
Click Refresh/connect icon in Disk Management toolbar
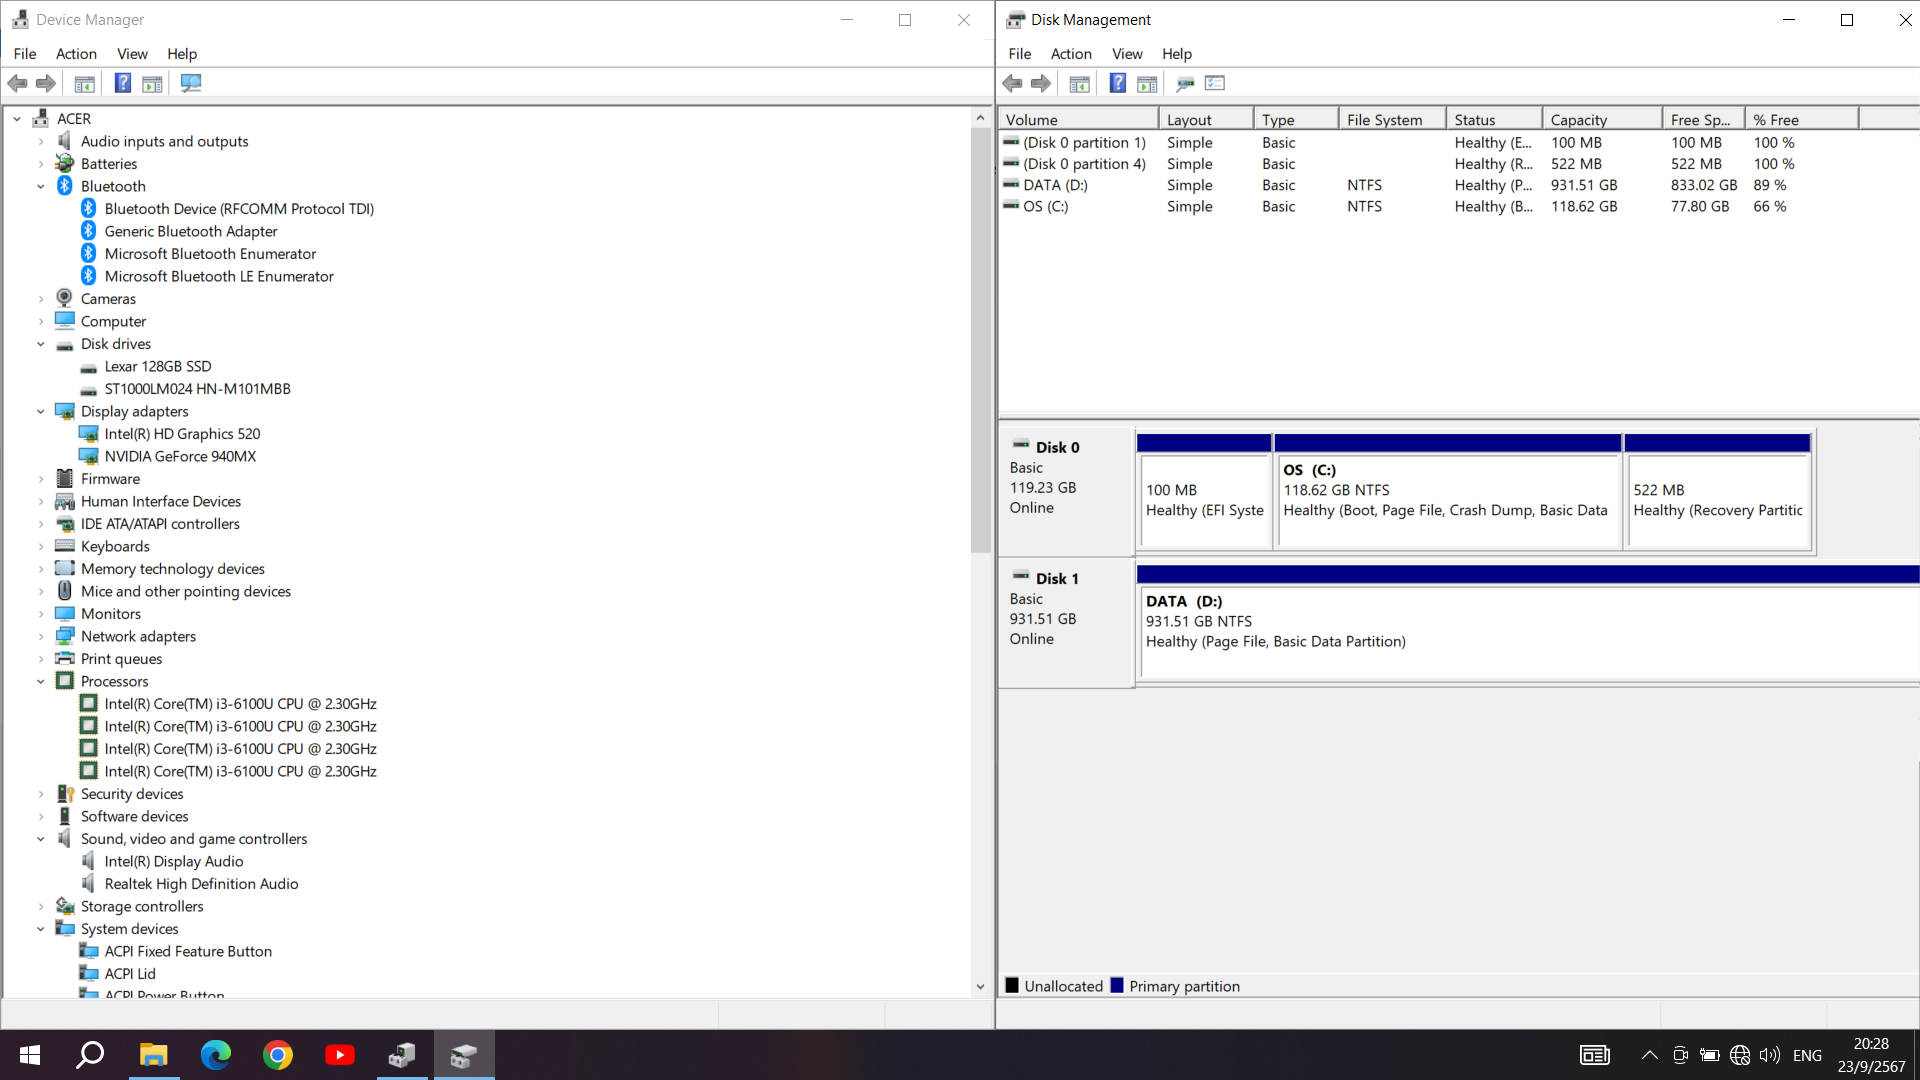1185,83
